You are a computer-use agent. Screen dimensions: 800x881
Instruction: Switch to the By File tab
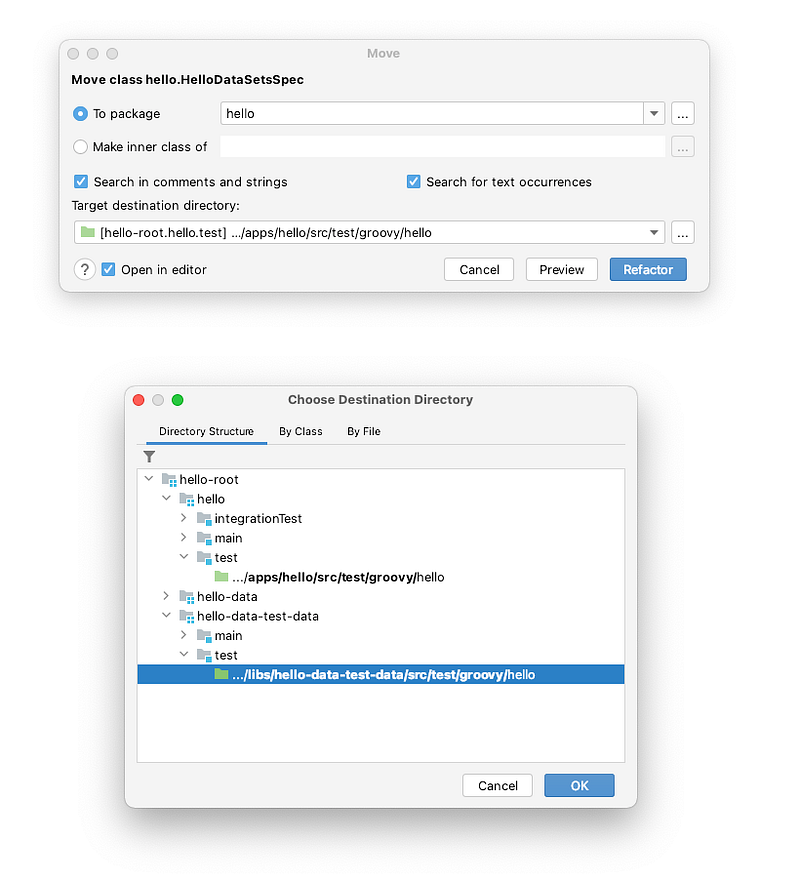(363, 431)
